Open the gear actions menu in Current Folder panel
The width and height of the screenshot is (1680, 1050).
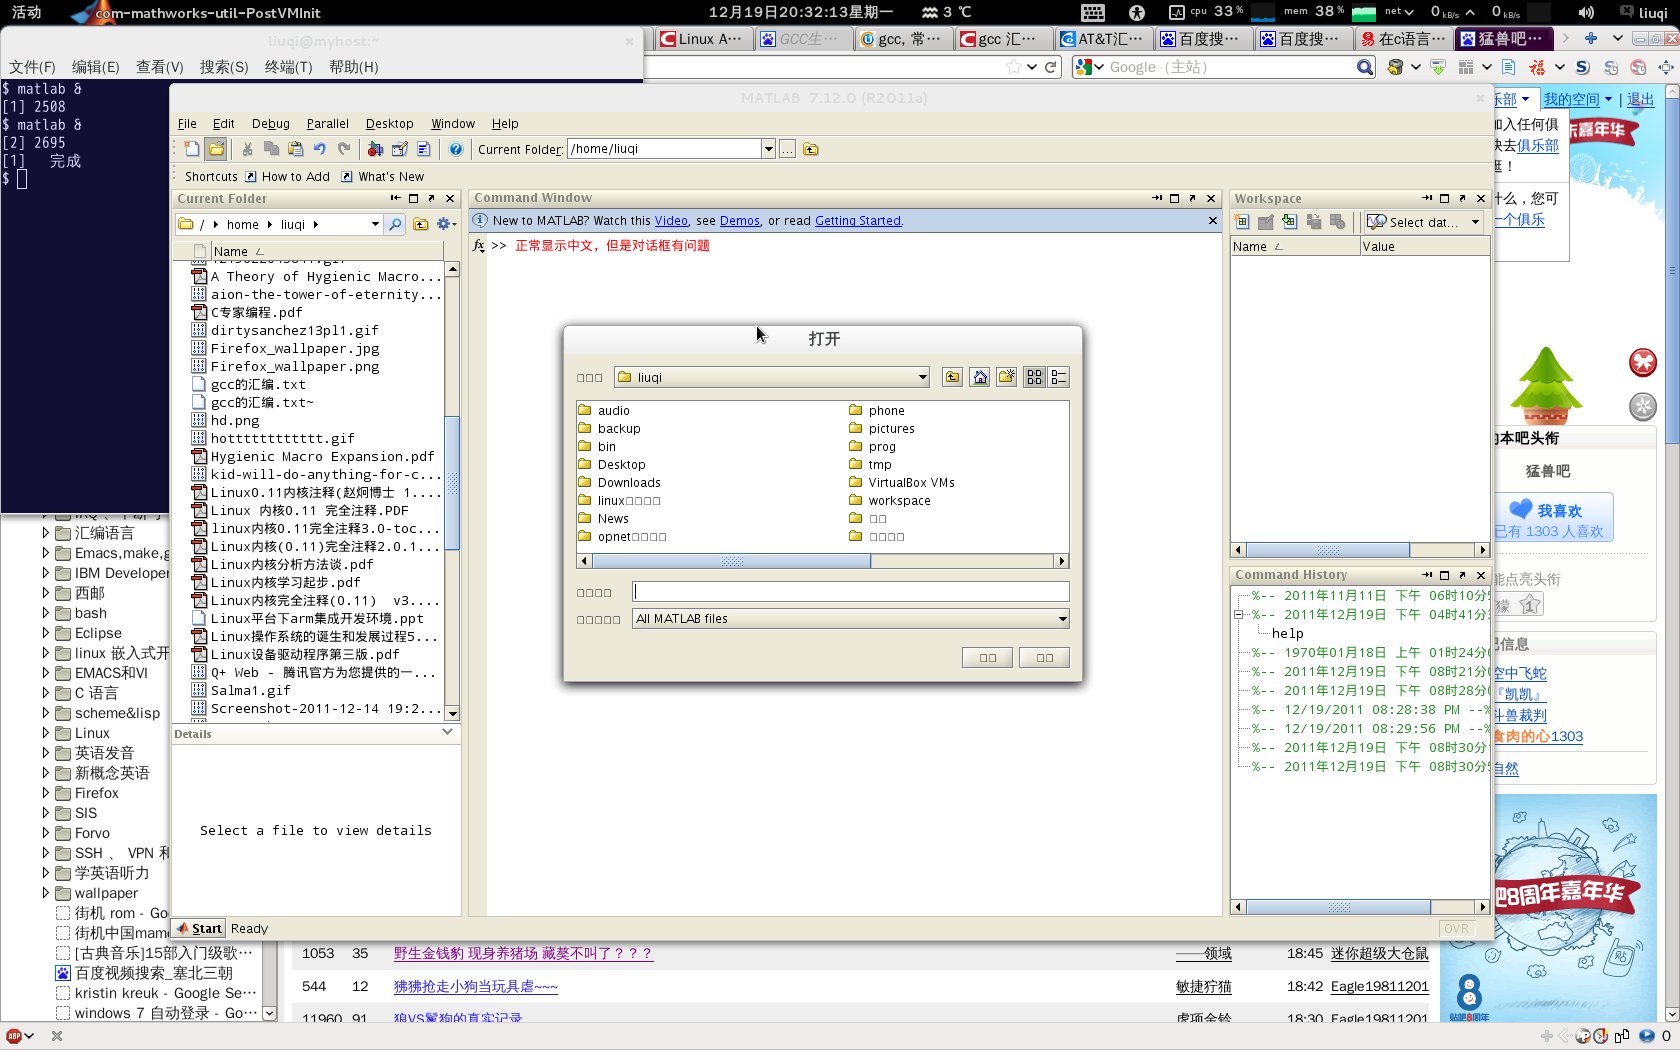(x=446, y=224)
